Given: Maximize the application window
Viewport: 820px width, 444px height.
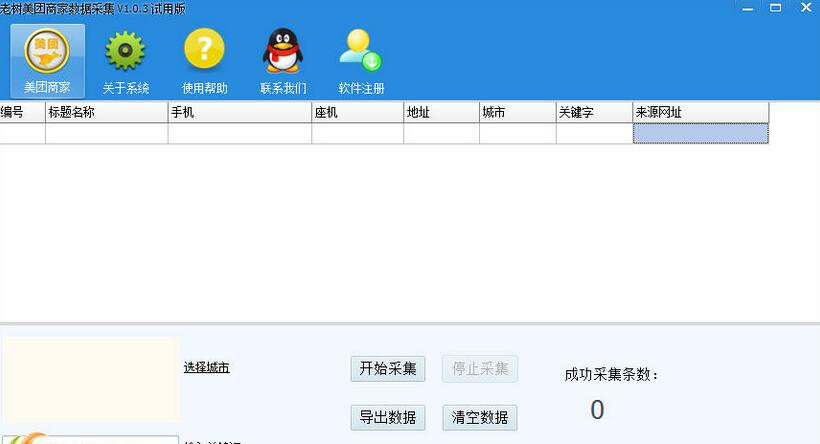Looking at the screenshot, I should 776,8.
